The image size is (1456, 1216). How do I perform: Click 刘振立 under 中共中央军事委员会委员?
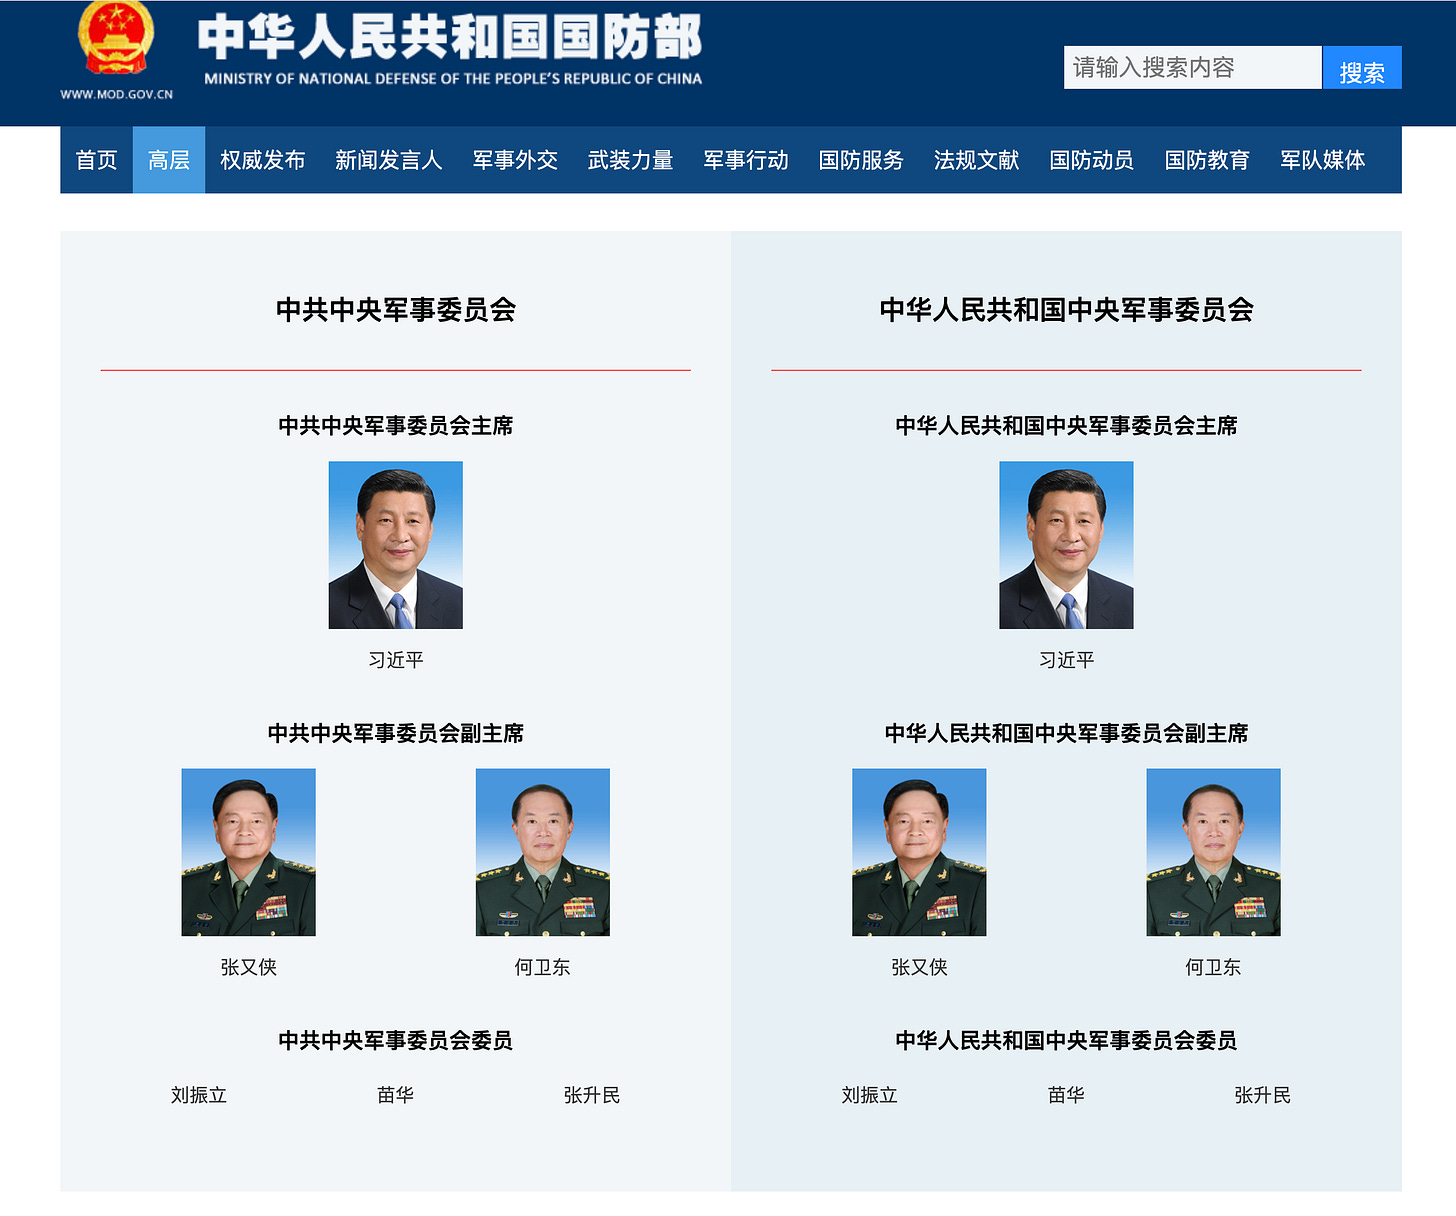point(199,1095)
